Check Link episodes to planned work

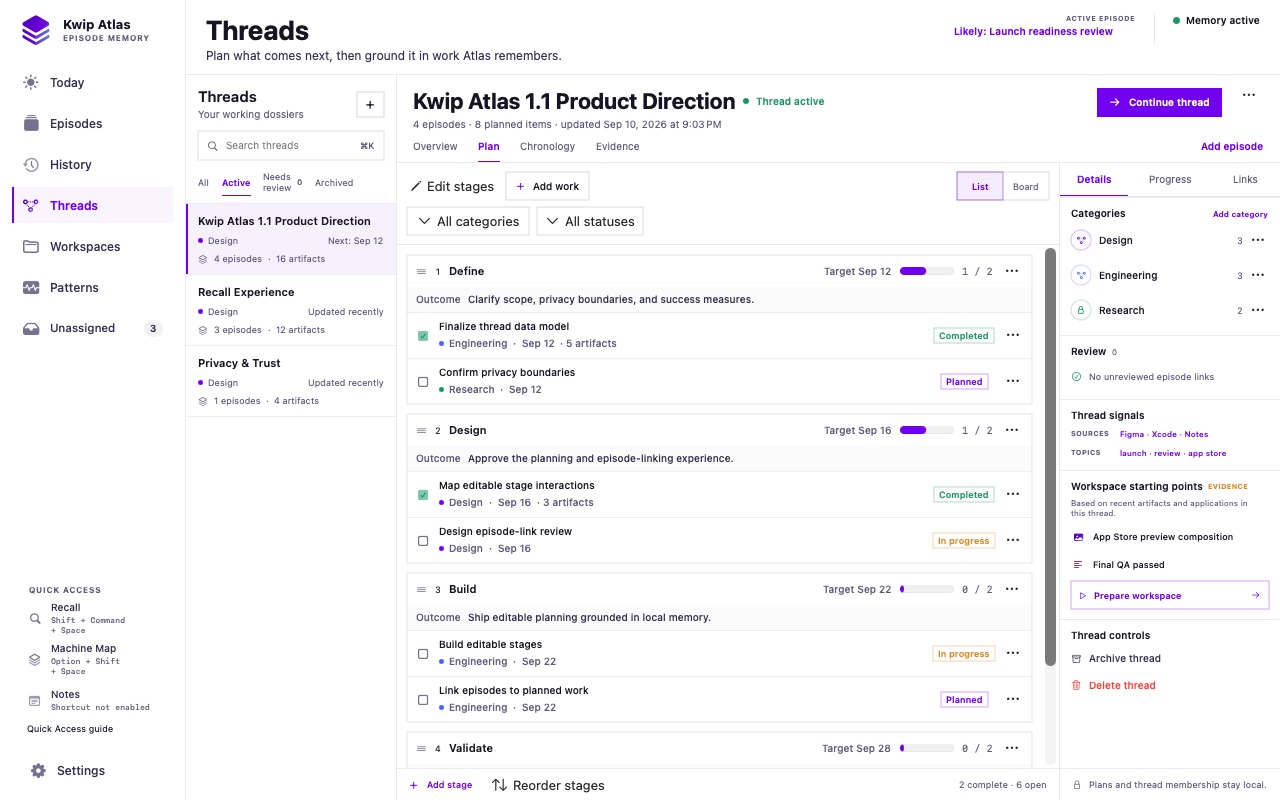(x=423, y=700)
